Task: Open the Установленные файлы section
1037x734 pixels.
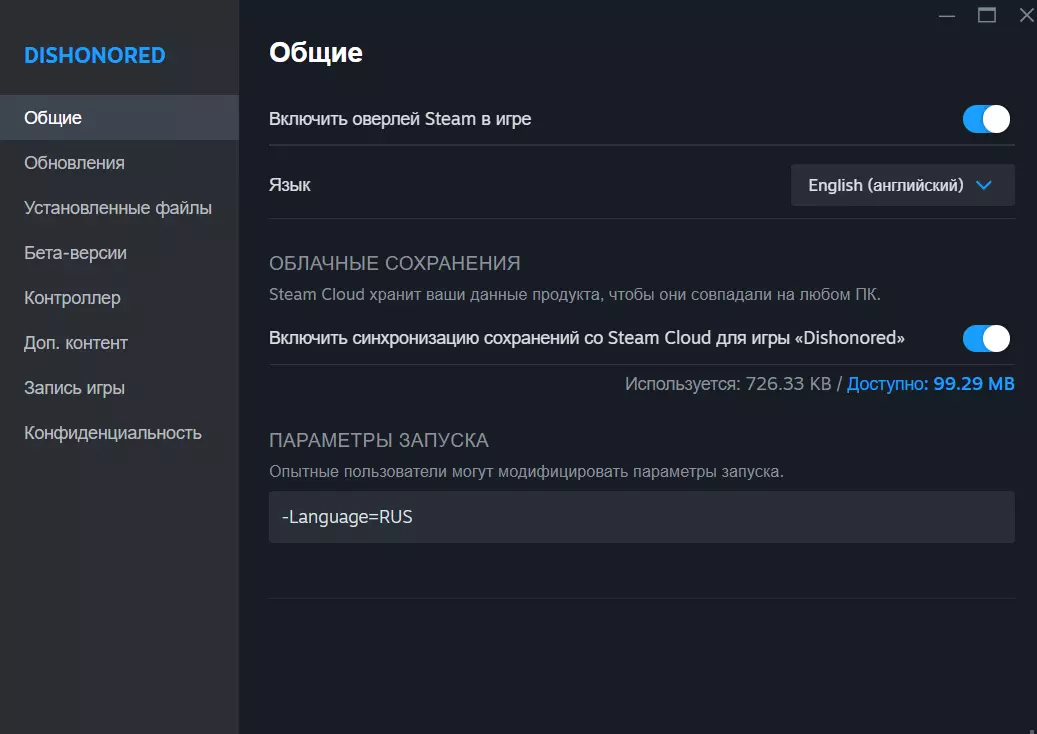Action: [118, 208]
